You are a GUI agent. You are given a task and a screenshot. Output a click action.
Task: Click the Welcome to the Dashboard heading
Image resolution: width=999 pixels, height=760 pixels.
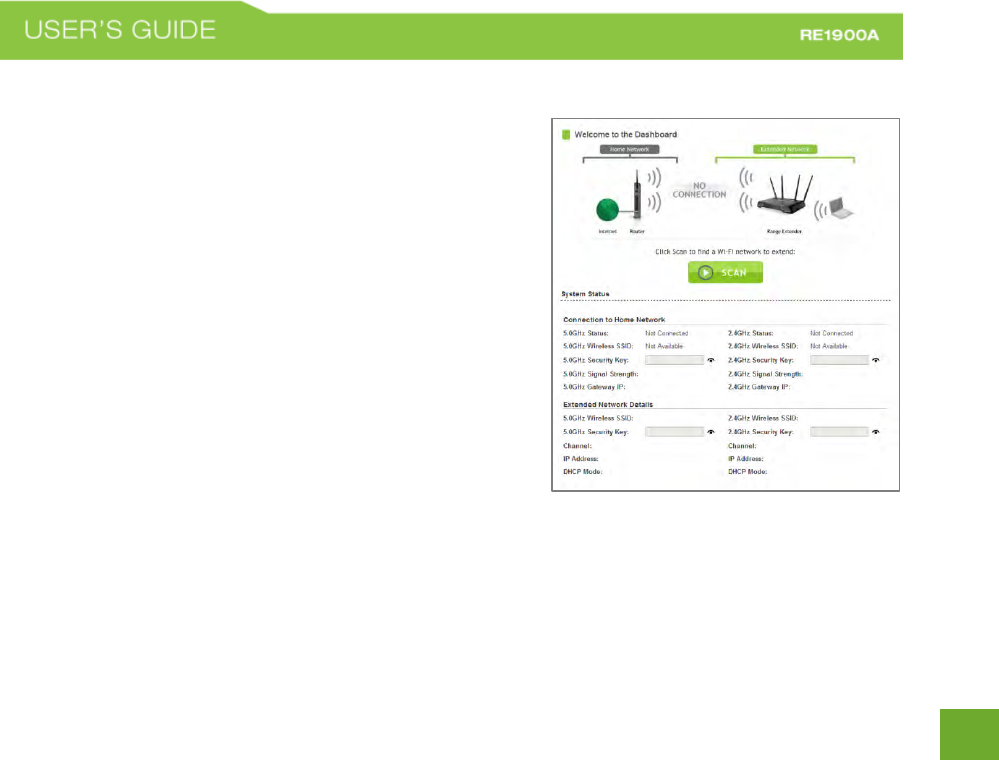(626, 134)
